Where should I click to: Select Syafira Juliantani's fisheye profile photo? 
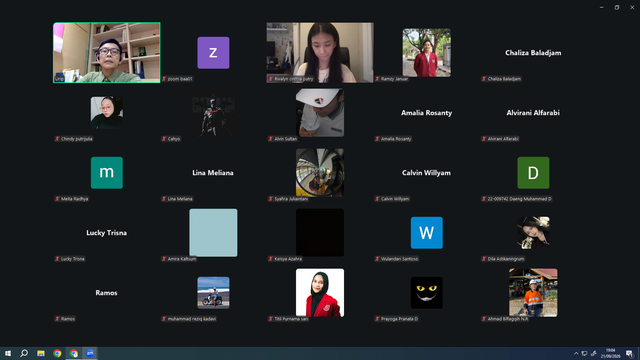[320, 173]
